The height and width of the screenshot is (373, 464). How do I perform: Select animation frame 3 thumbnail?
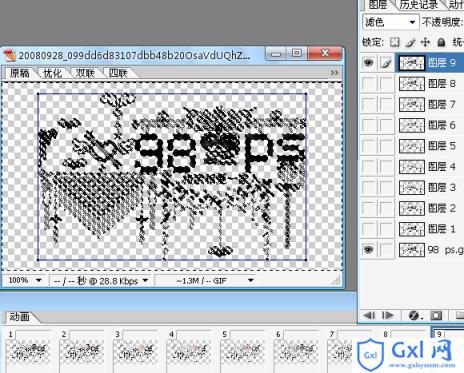coord(135,352)
